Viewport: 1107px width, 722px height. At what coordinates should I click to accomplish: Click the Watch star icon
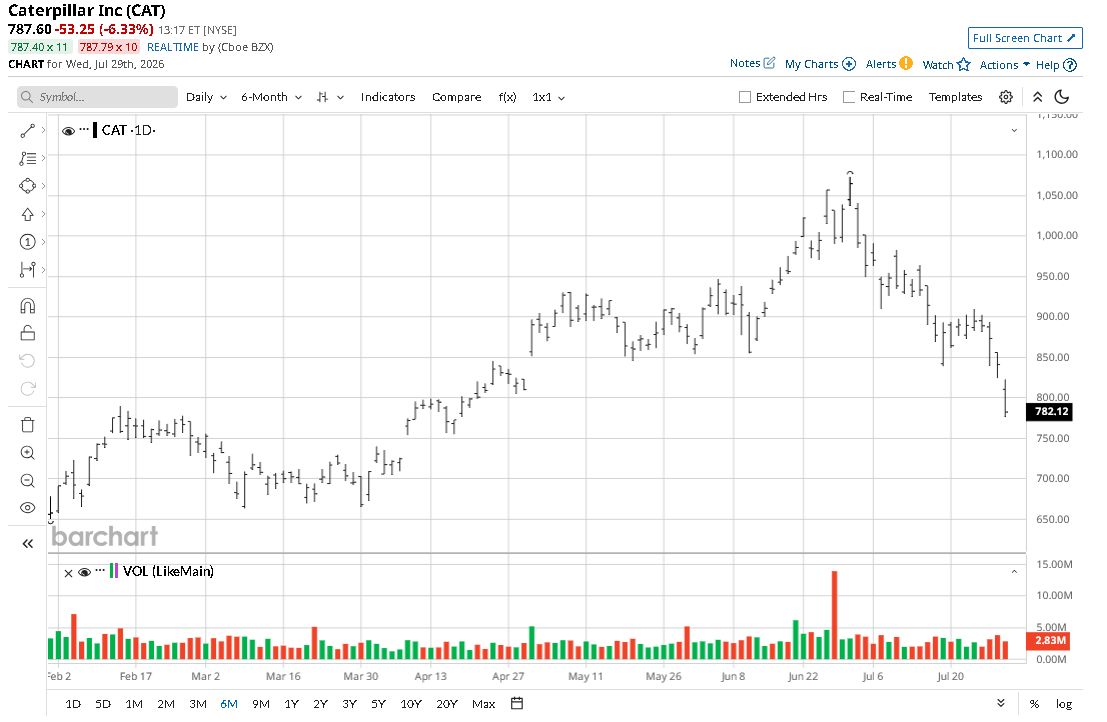[x=964, y=64]
